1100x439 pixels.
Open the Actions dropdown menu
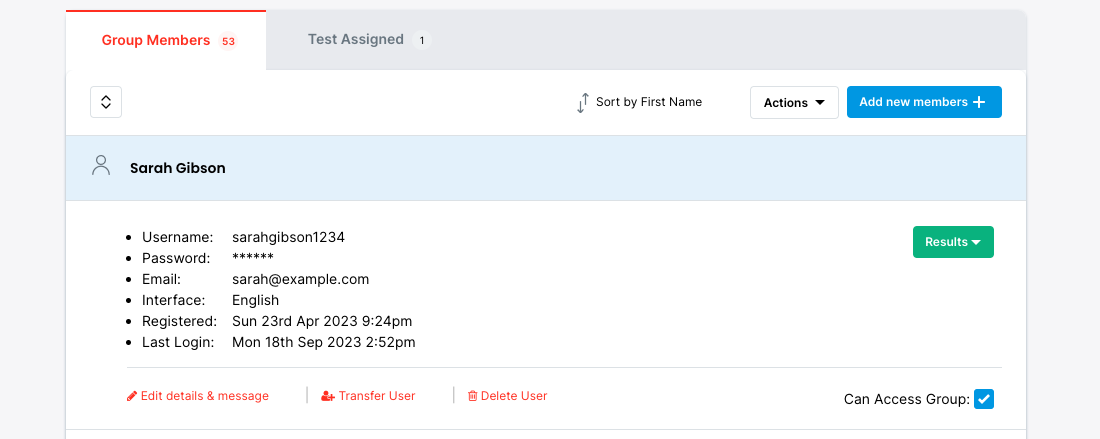point(794,102)
